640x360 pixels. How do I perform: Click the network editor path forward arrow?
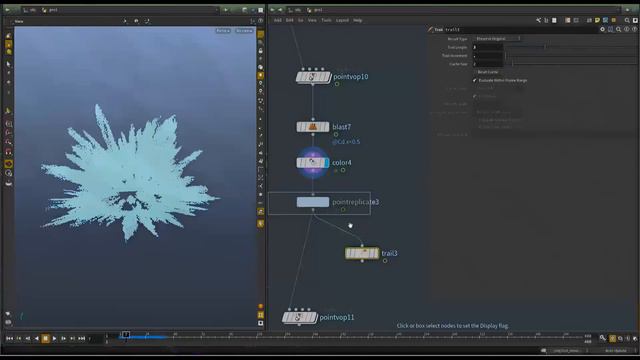(280, 10)
